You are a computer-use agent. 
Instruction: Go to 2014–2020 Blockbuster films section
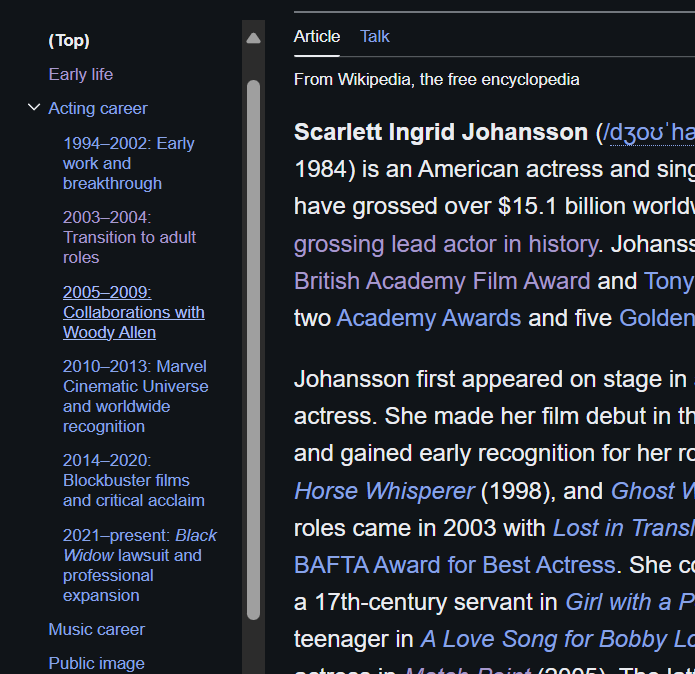point(133,480)
